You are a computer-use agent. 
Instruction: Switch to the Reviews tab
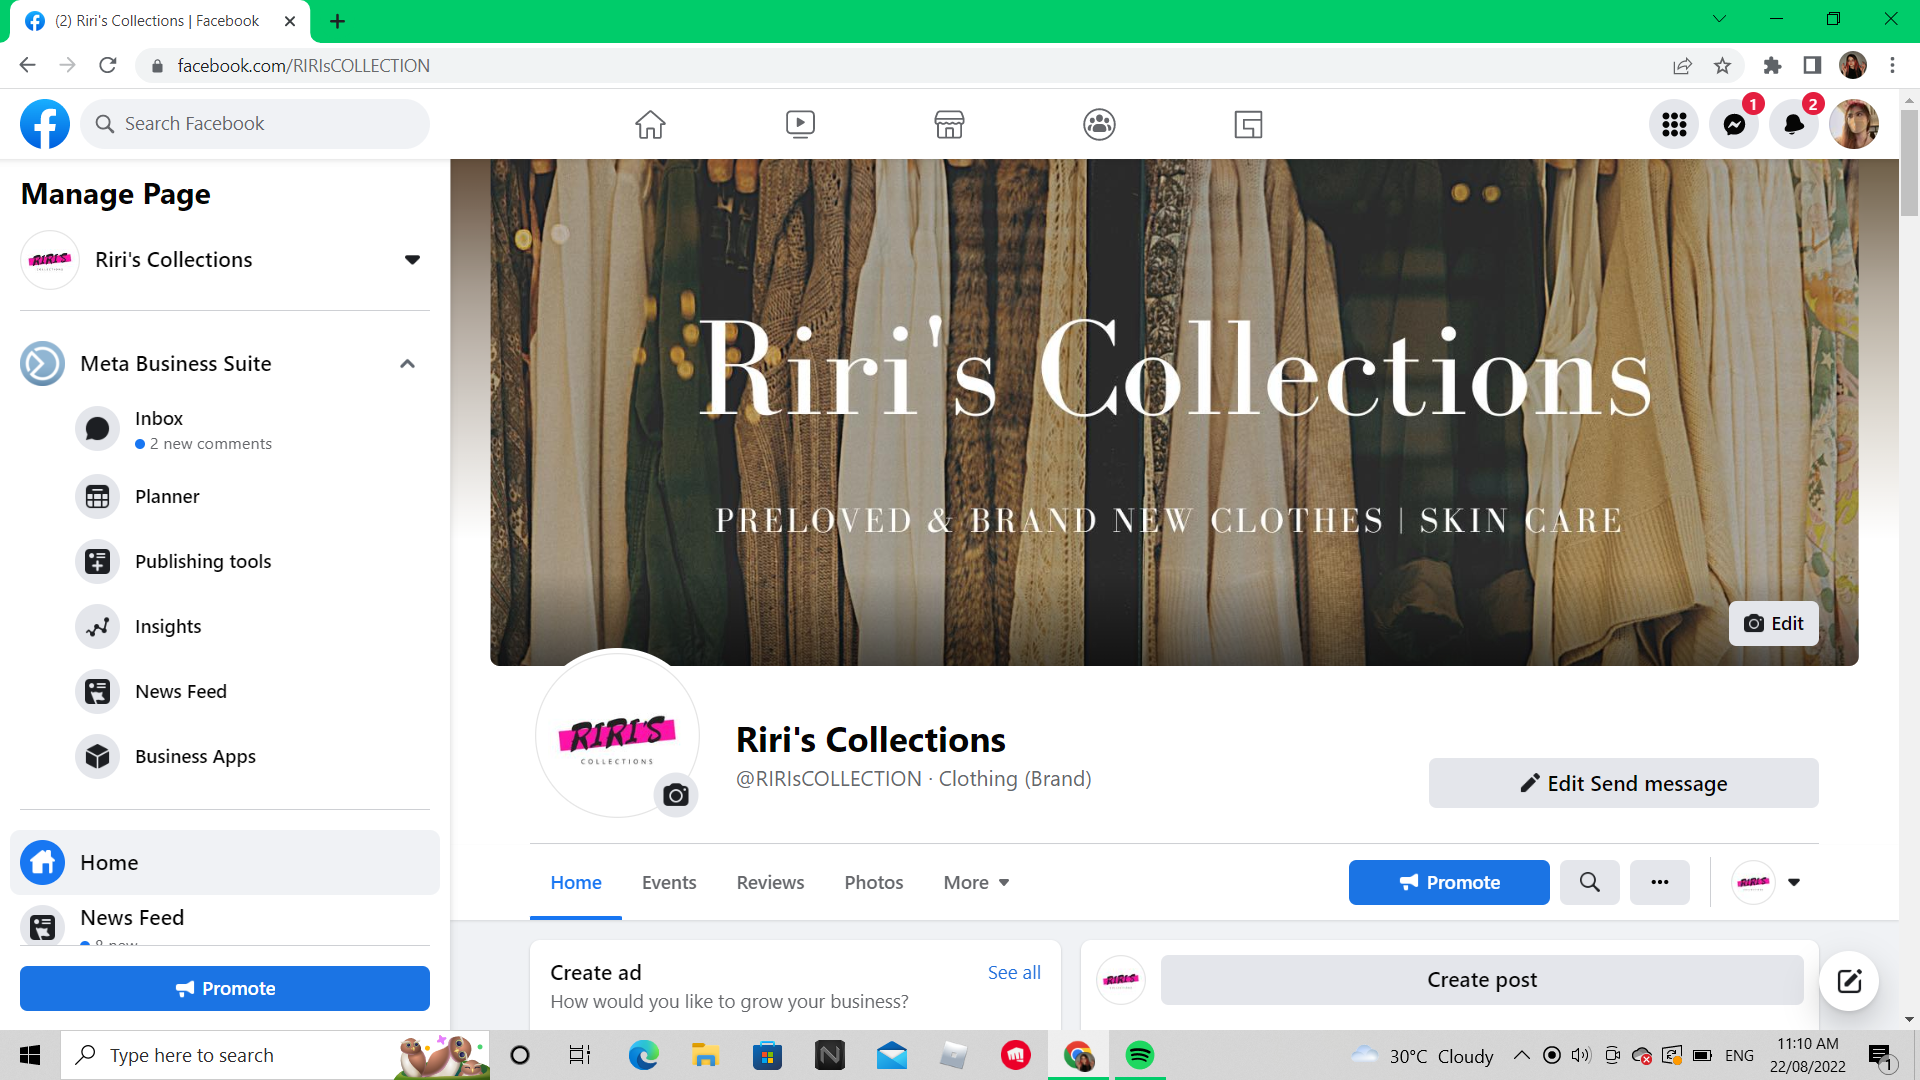click(x=770, y=882)
